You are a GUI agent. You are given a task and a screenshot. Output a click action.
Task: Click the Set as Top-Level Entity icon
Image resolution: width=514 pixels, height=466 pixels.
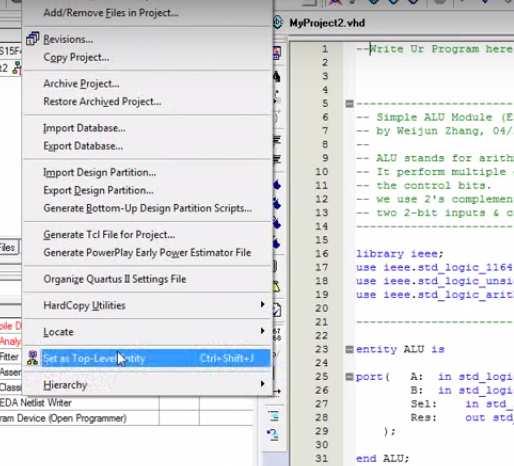(32, 358)
